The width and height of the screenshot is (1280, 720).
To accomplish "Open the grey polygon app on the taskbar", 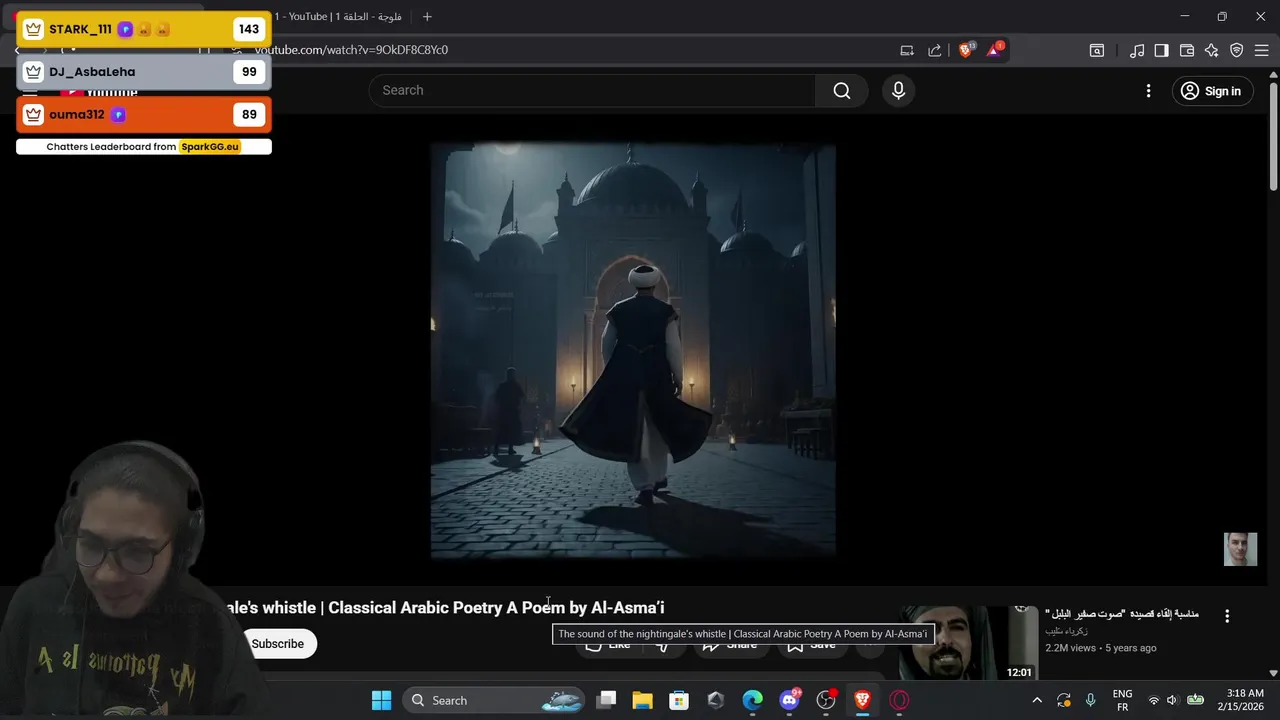I will pos(716,701).
